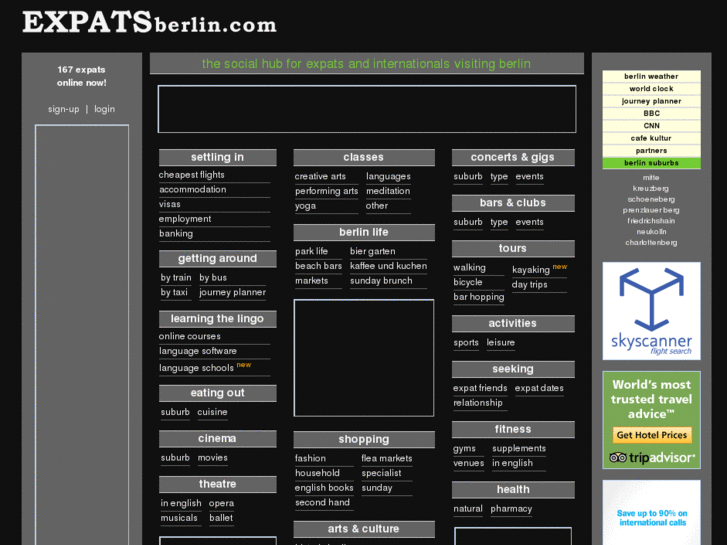Viewport: 727px width, 545px height.
Task: Open the mitte suburb link
Action: (651, 178)
